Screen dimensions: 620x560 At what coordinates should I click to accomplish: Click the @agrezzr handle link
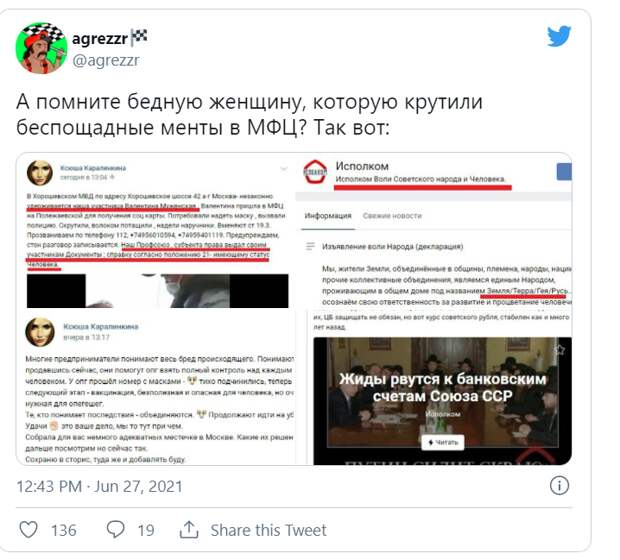point(106,61)
